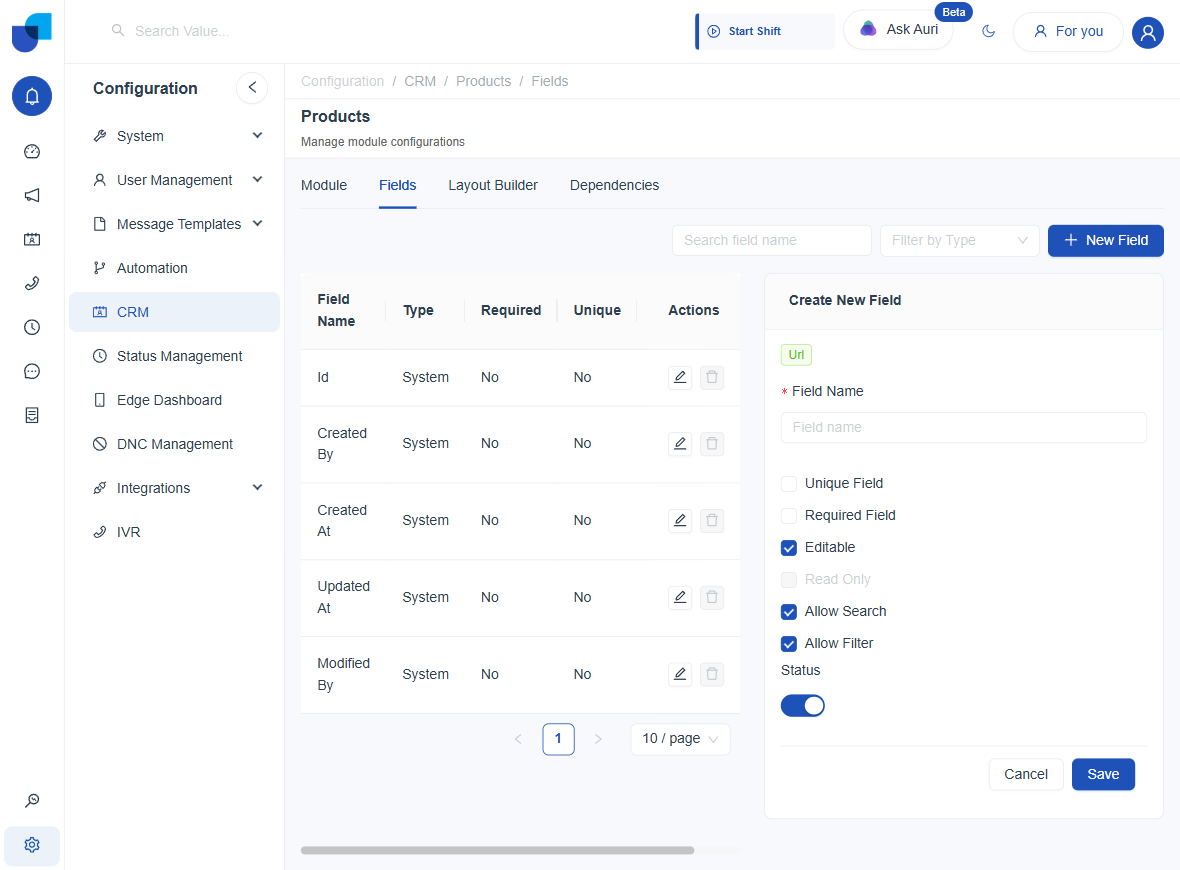1180x870 pixels.
Task: Delete the Id field row
Action: pos(712,377)
